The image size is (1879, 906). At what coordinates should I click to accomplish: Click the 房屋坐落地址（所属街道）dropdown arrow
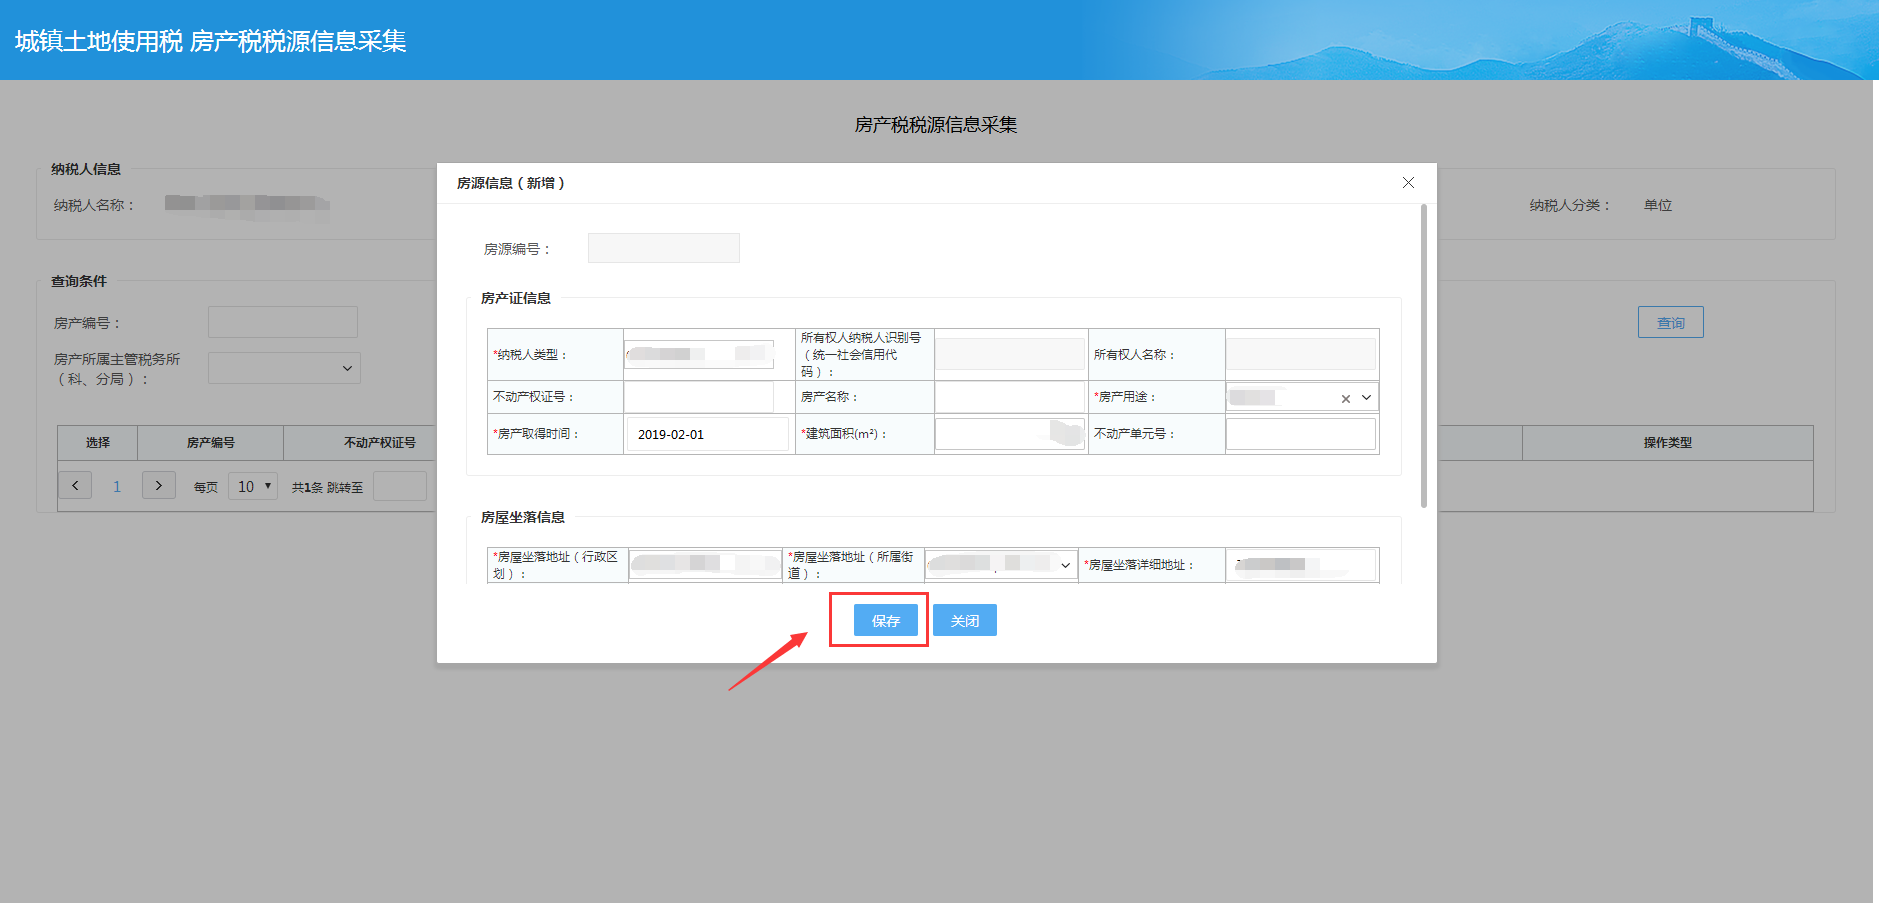[1063, 564]
